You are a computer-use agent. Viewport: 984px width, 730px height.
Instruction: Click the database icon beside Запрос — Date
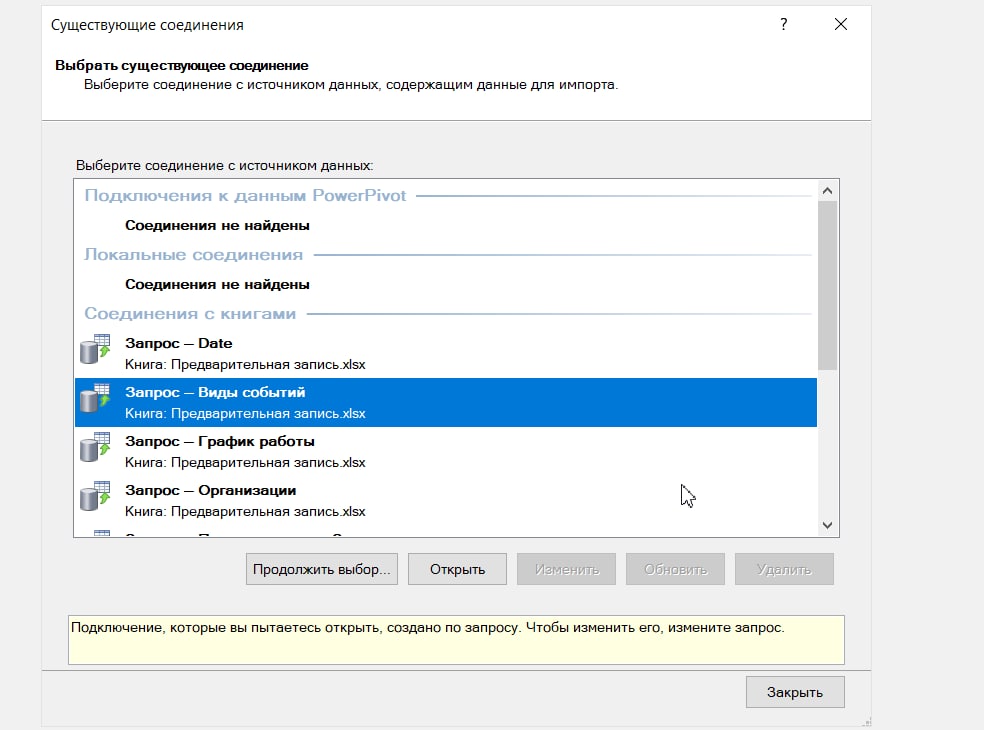95,349
